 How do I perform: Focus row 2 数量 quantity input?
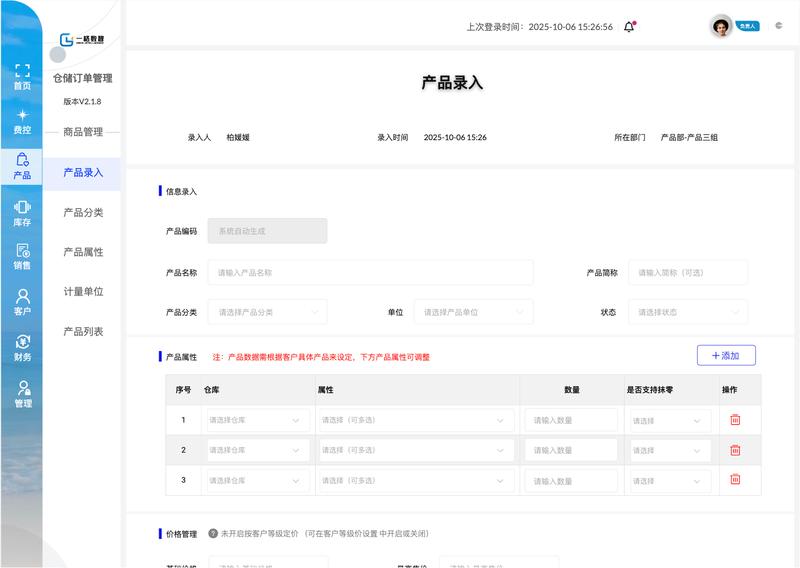pos(571,451)
